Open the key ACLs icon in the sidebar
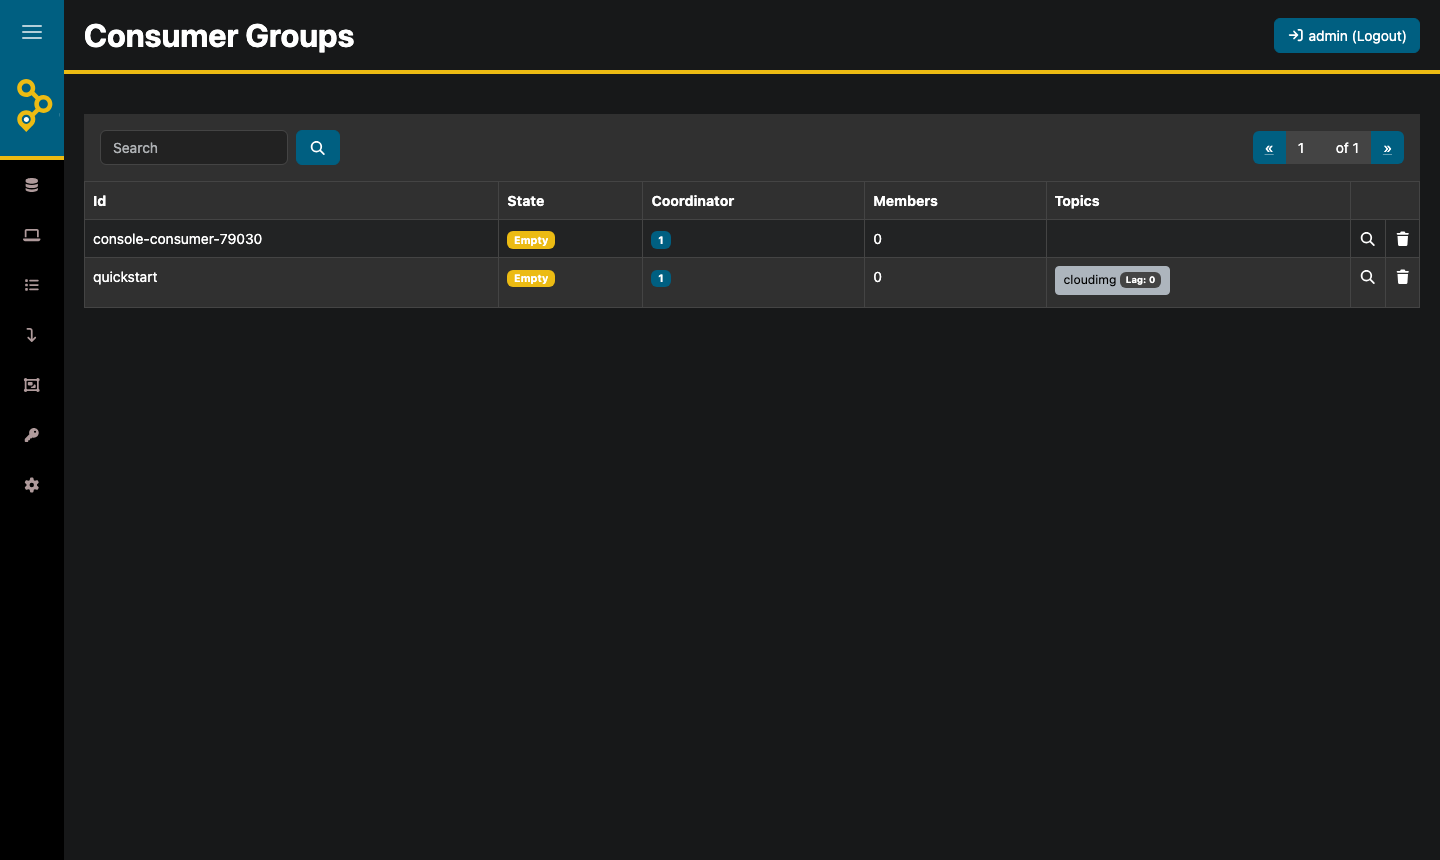 pos(32,435)
